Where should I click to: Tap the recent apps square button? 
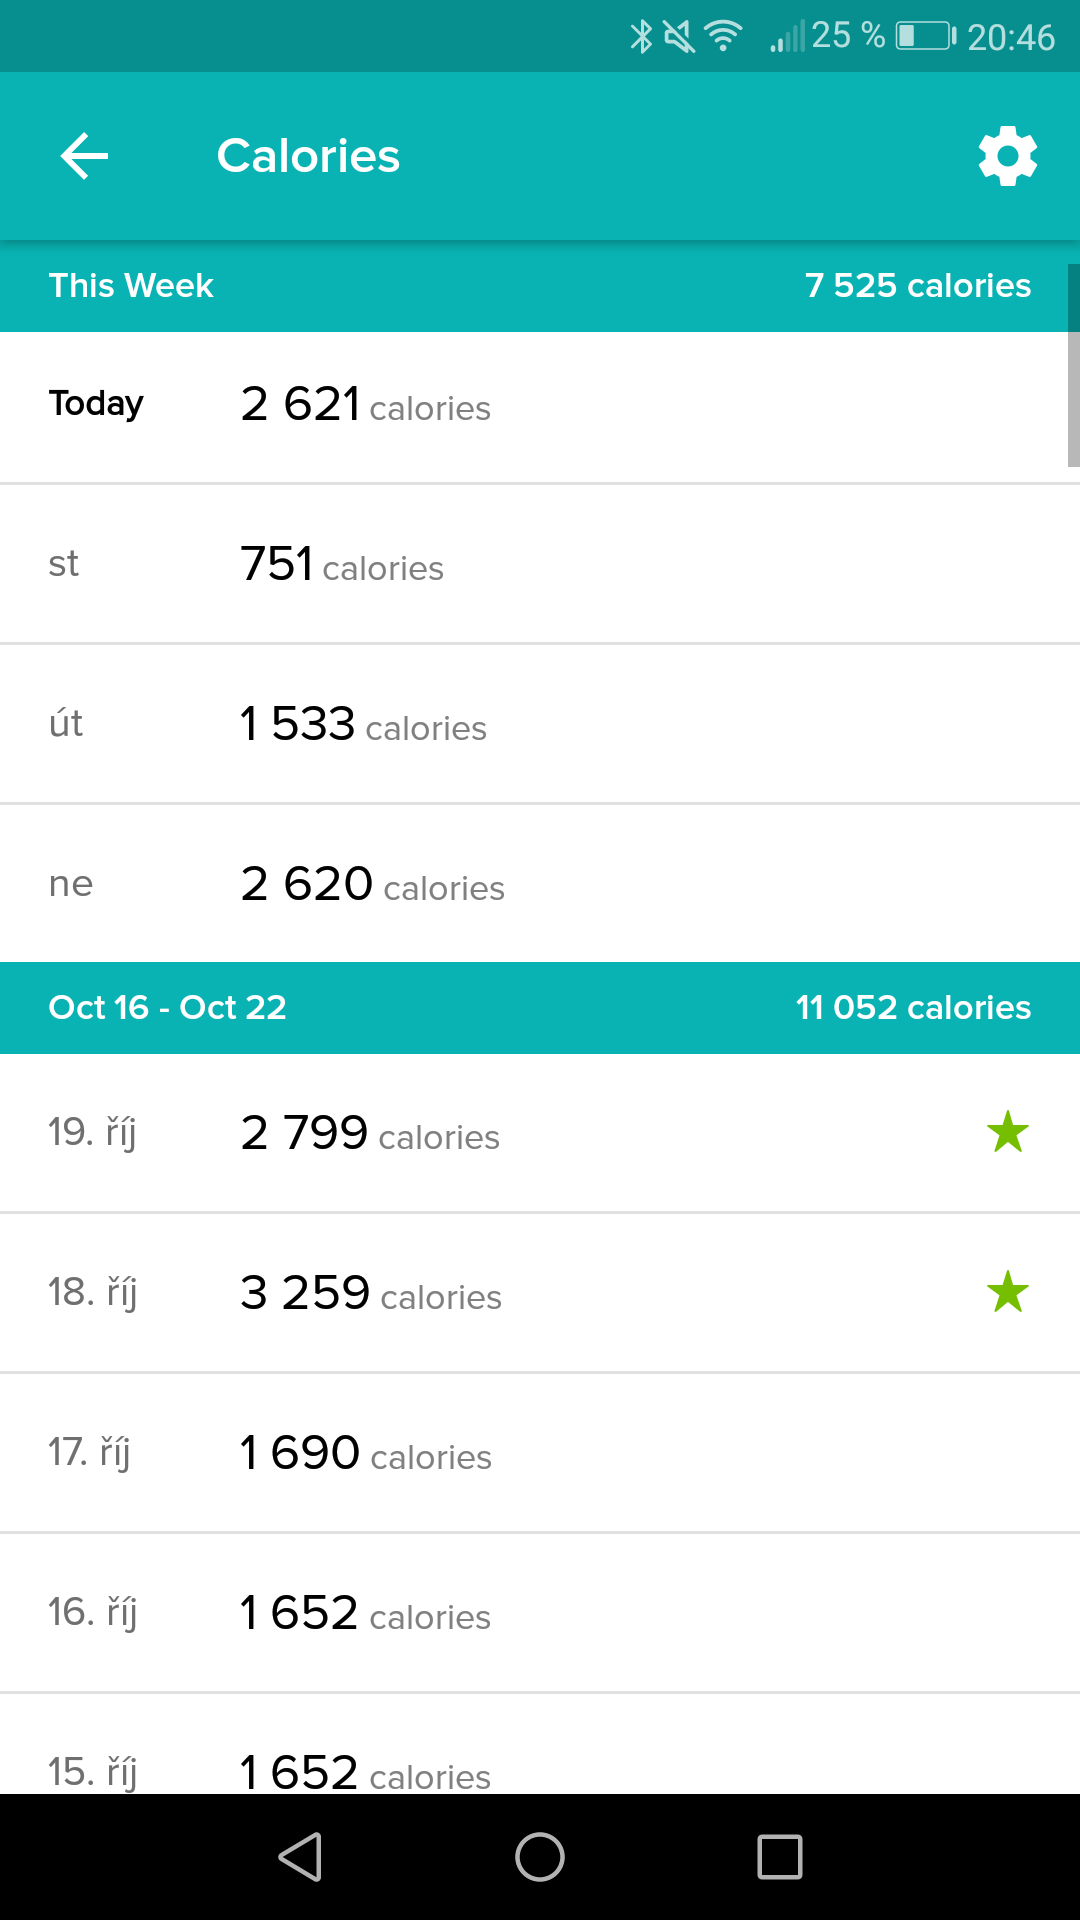tap(780, 1857)
